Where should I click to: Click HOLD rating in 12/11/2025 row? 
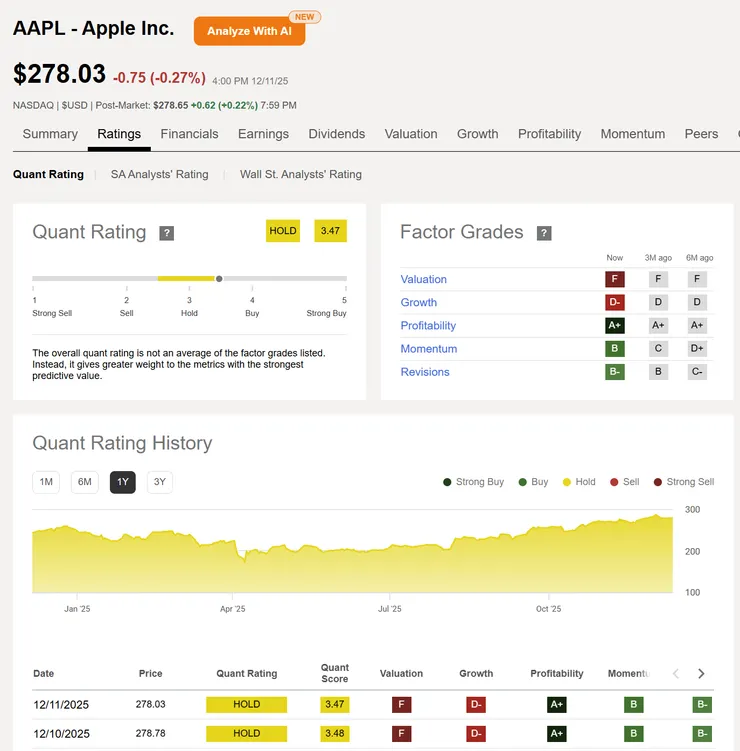click(247, 705)
